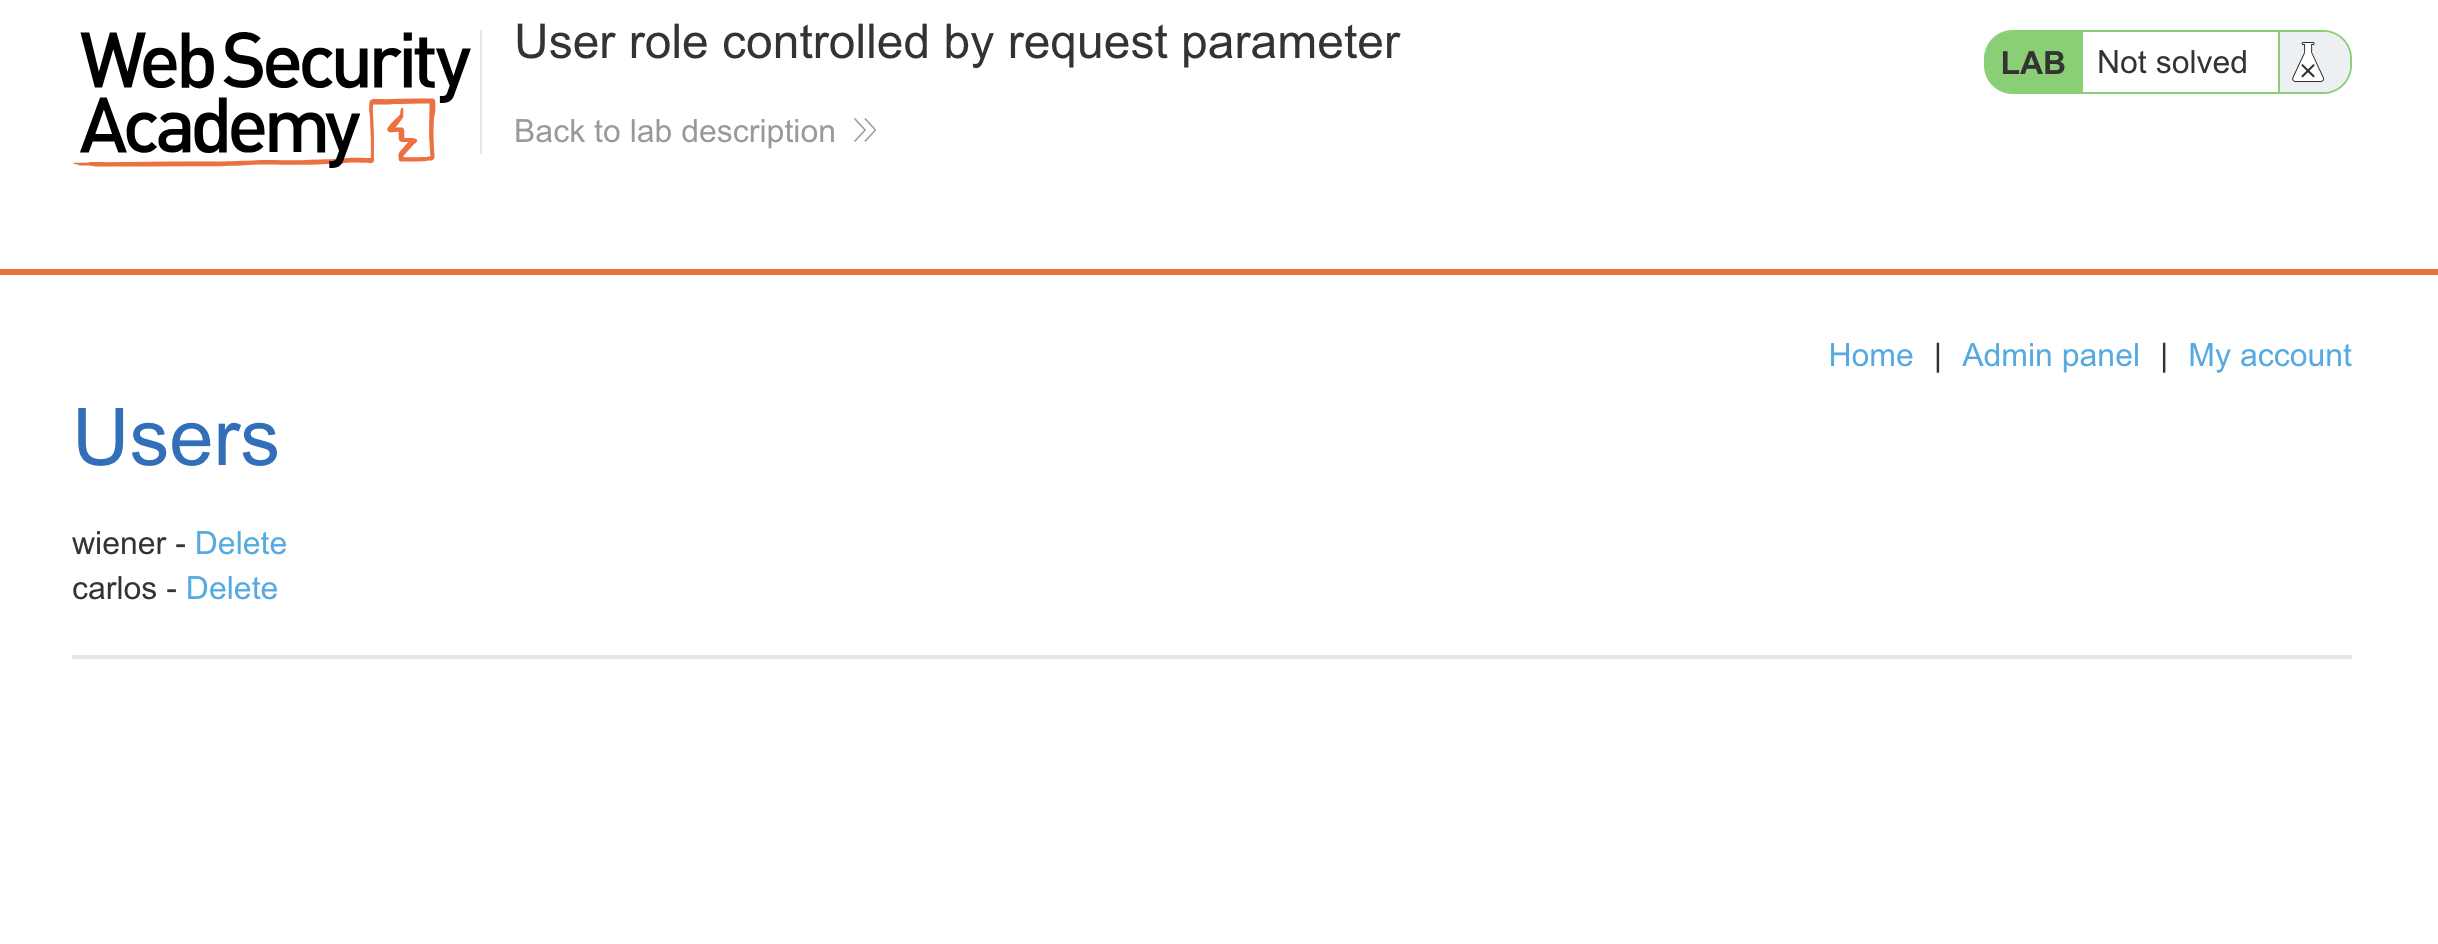
Task: Open the Web Security Academy logo
Action: pyautogui.click(x=272, y=97)
